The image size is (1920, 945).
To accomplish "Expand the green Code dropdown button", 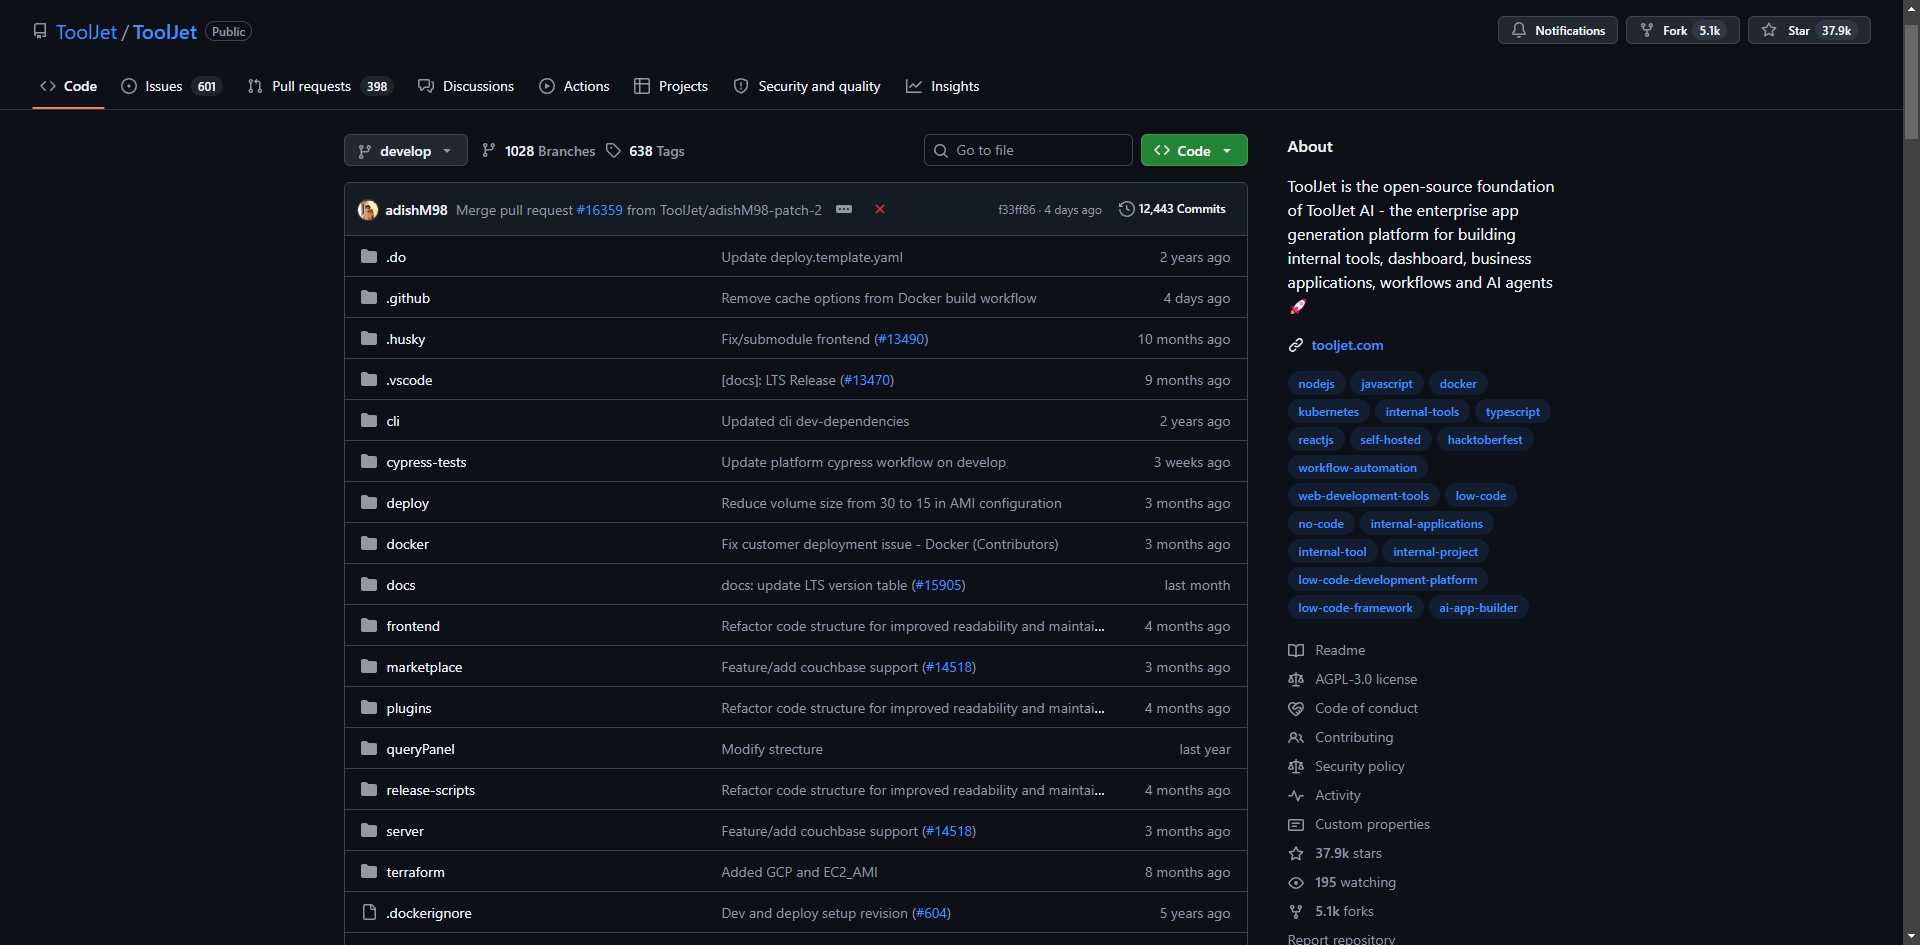I will click(1194, 150).
